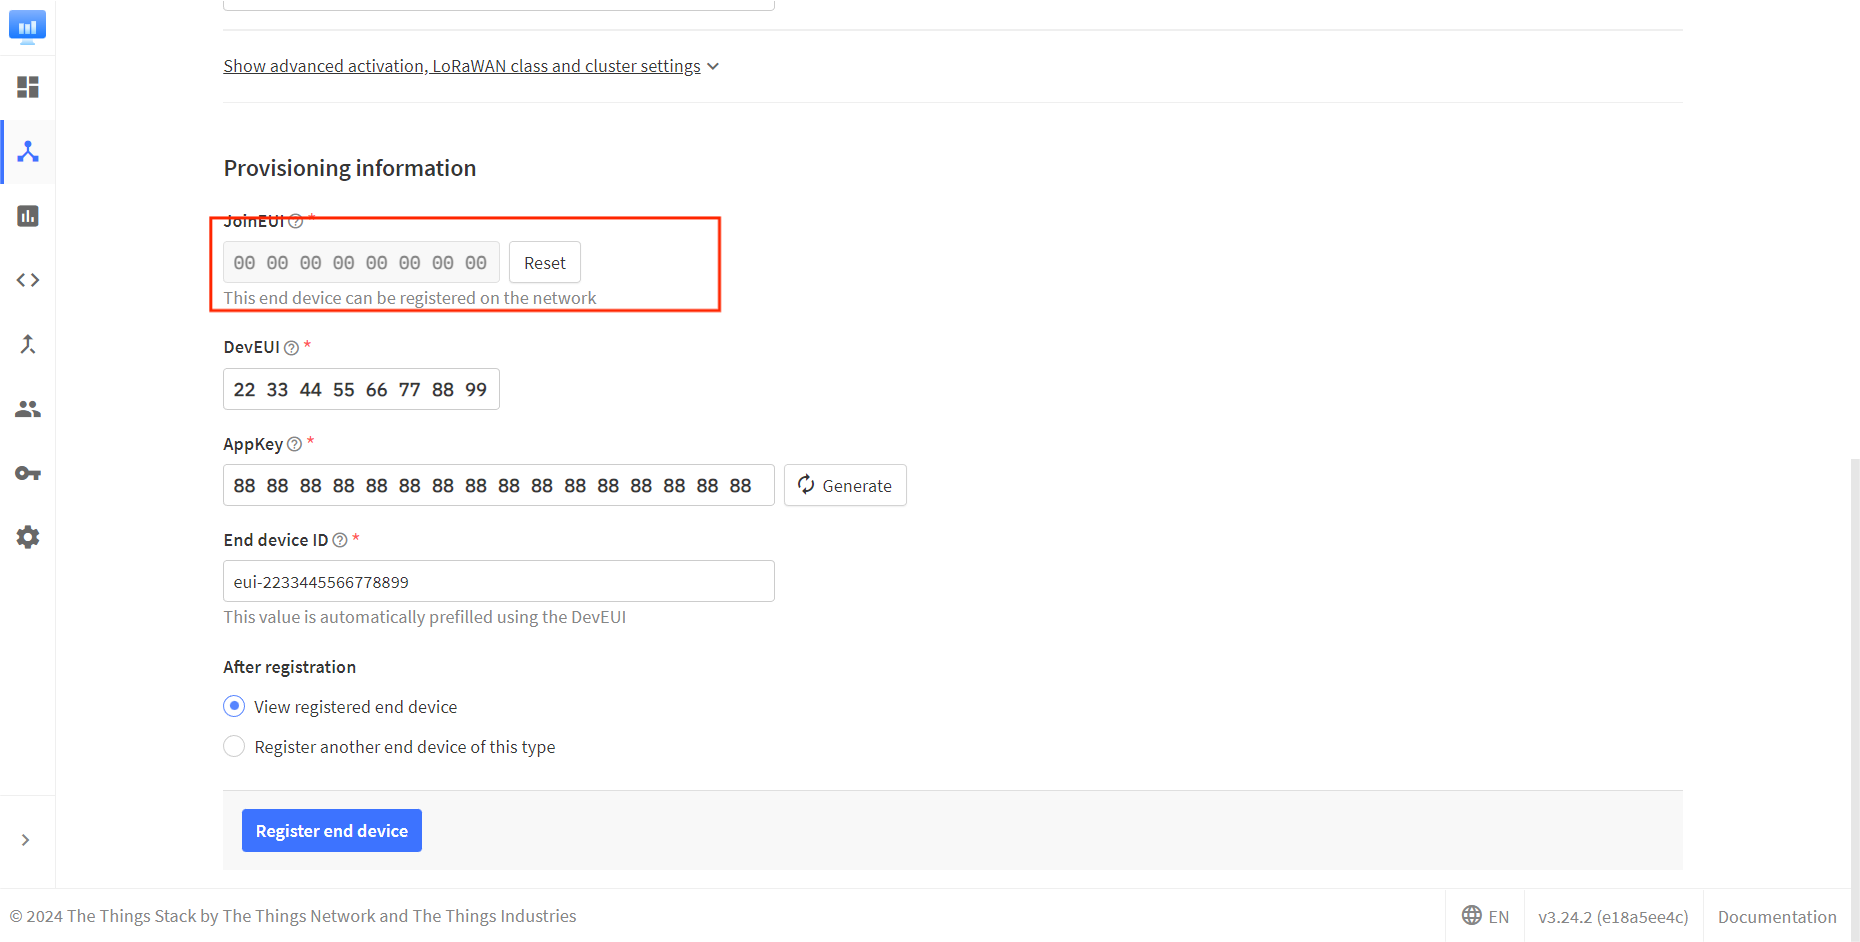Click the End device ID help icon
The image size is (1860, 942).
(340, 540)
